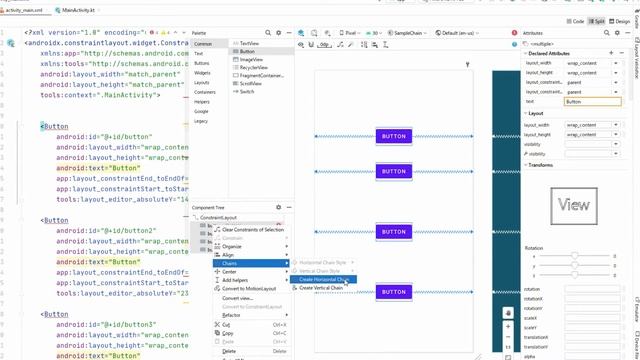Screen dimensions: 640x360
Task: Open the Organize submenu
Action: click(x=251, y=247)
